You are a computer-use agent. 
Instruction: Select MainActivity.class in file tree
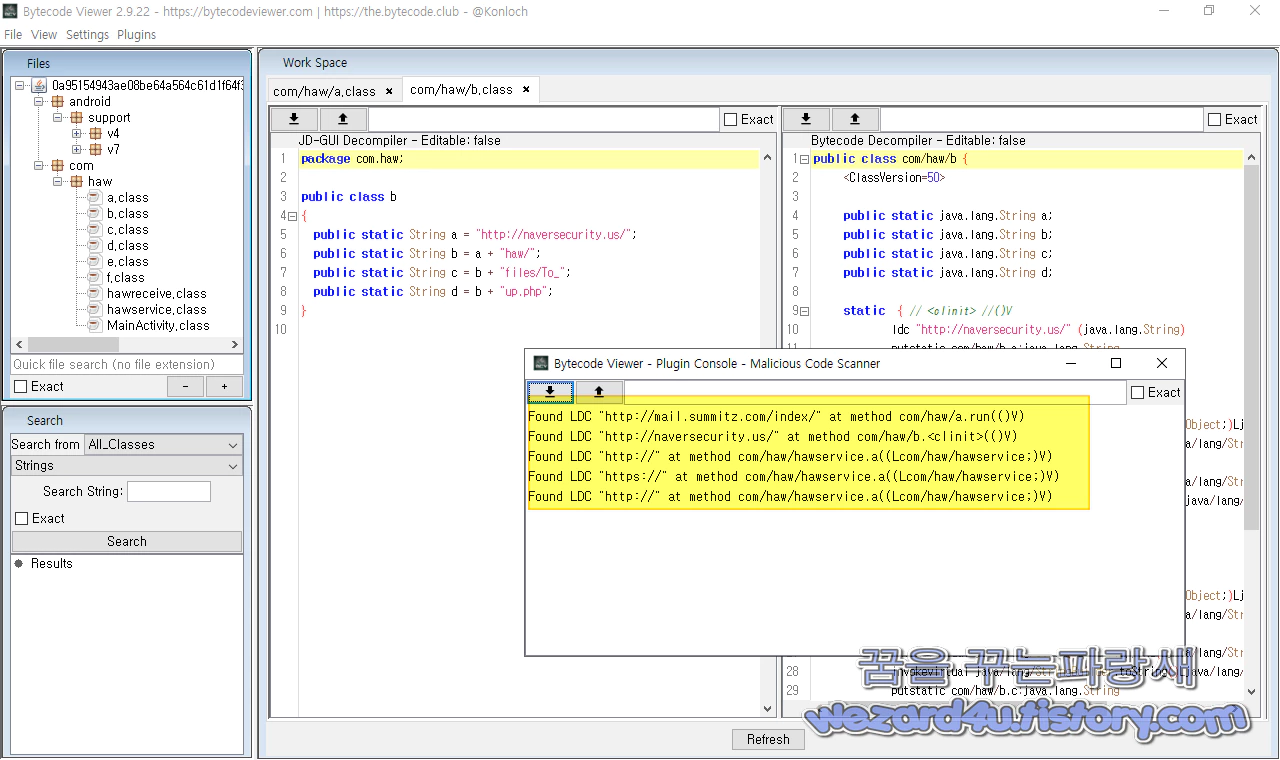(158, 326)
